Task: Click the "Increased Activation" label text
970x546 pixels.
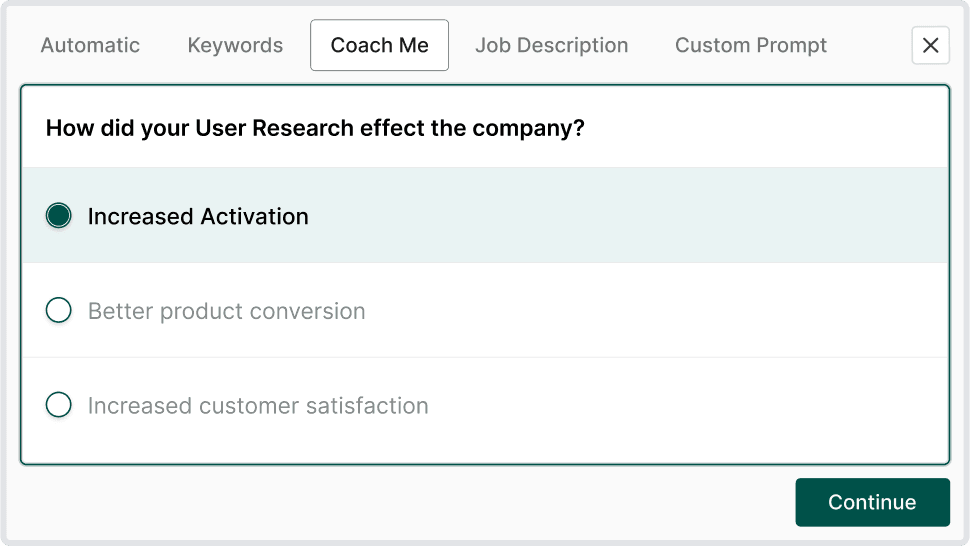Action: (x=198, y=217)
